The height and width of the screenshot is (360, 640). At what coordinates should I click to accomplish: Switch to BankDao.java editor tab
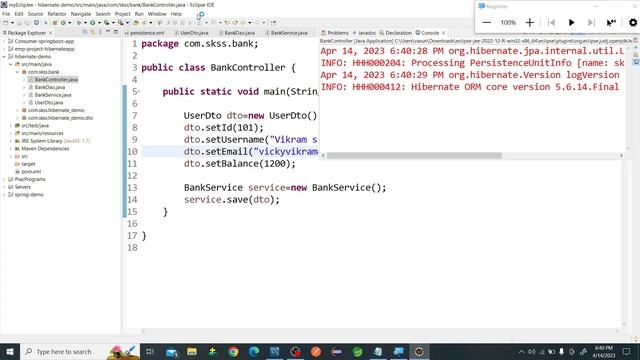tap(237, 33)
